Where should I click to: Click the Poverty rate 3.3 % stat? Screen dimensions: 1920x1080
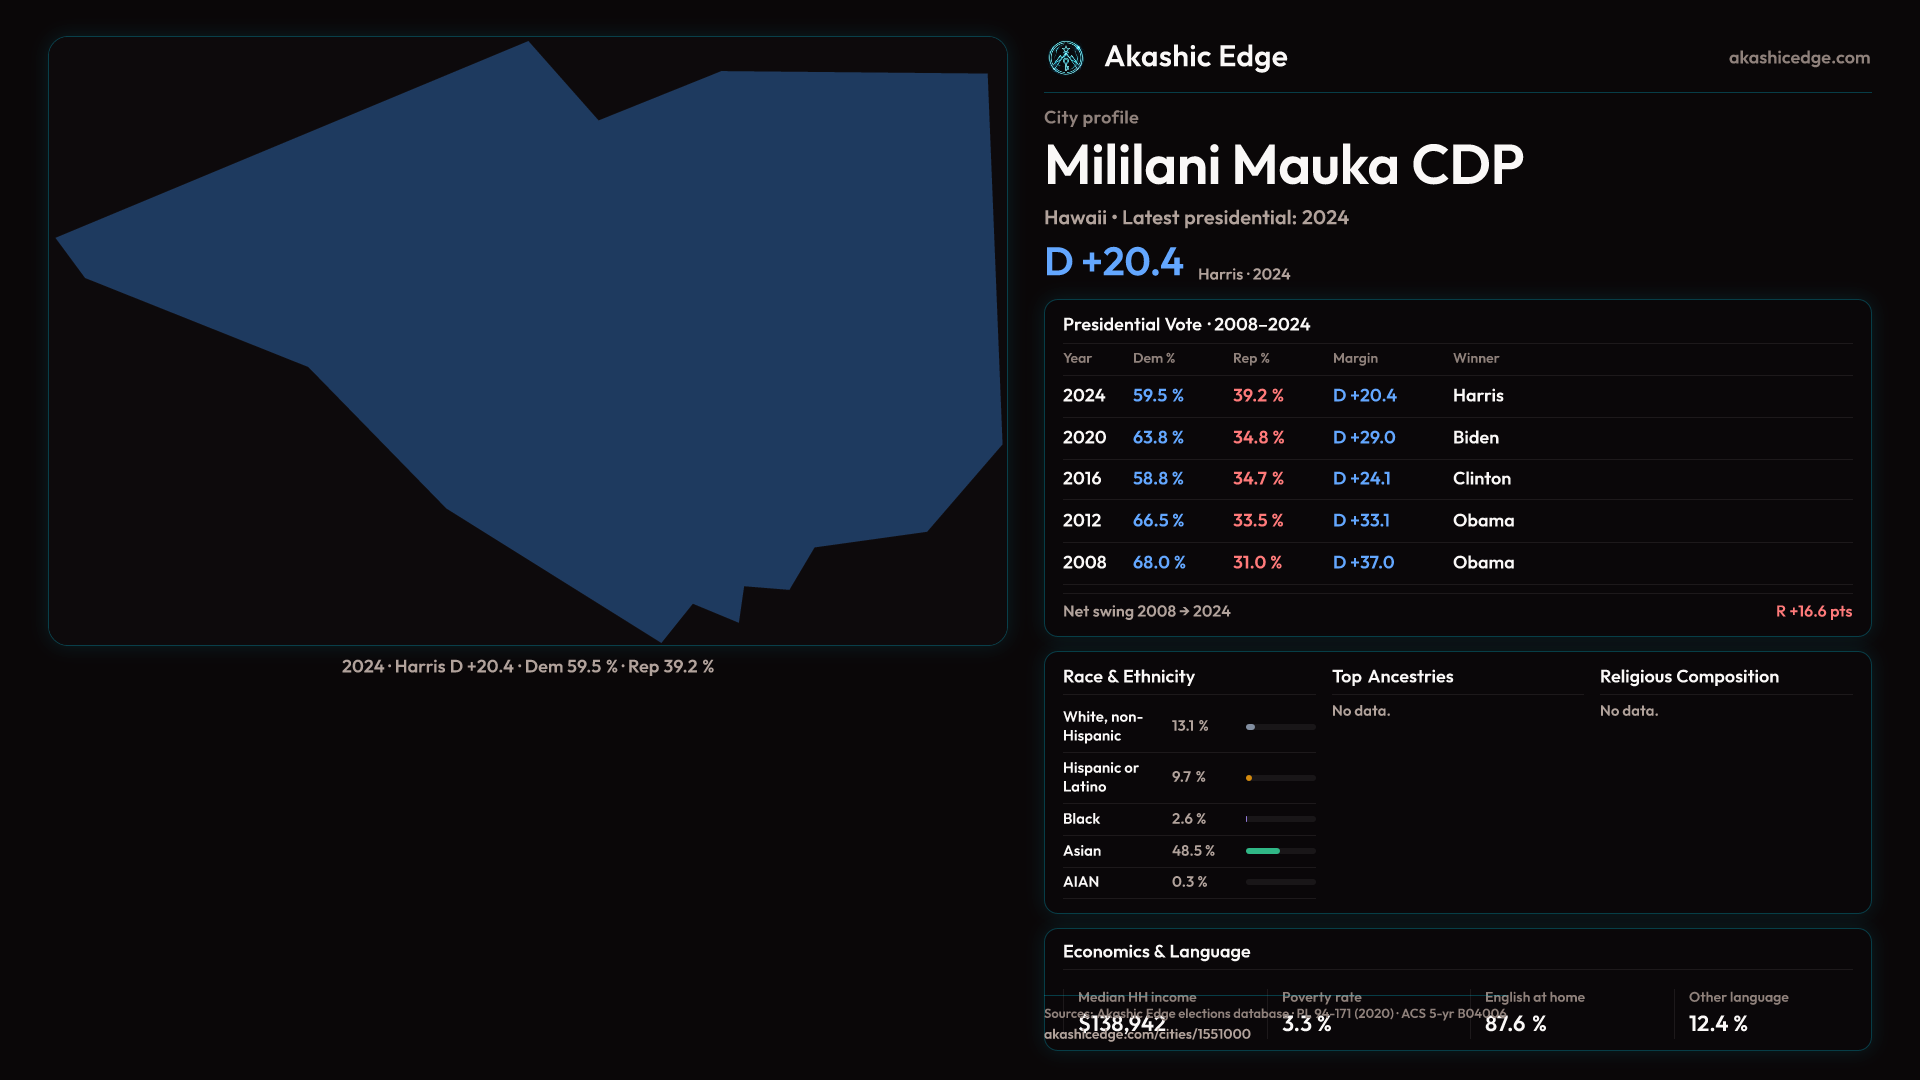coord(1306,1024)
